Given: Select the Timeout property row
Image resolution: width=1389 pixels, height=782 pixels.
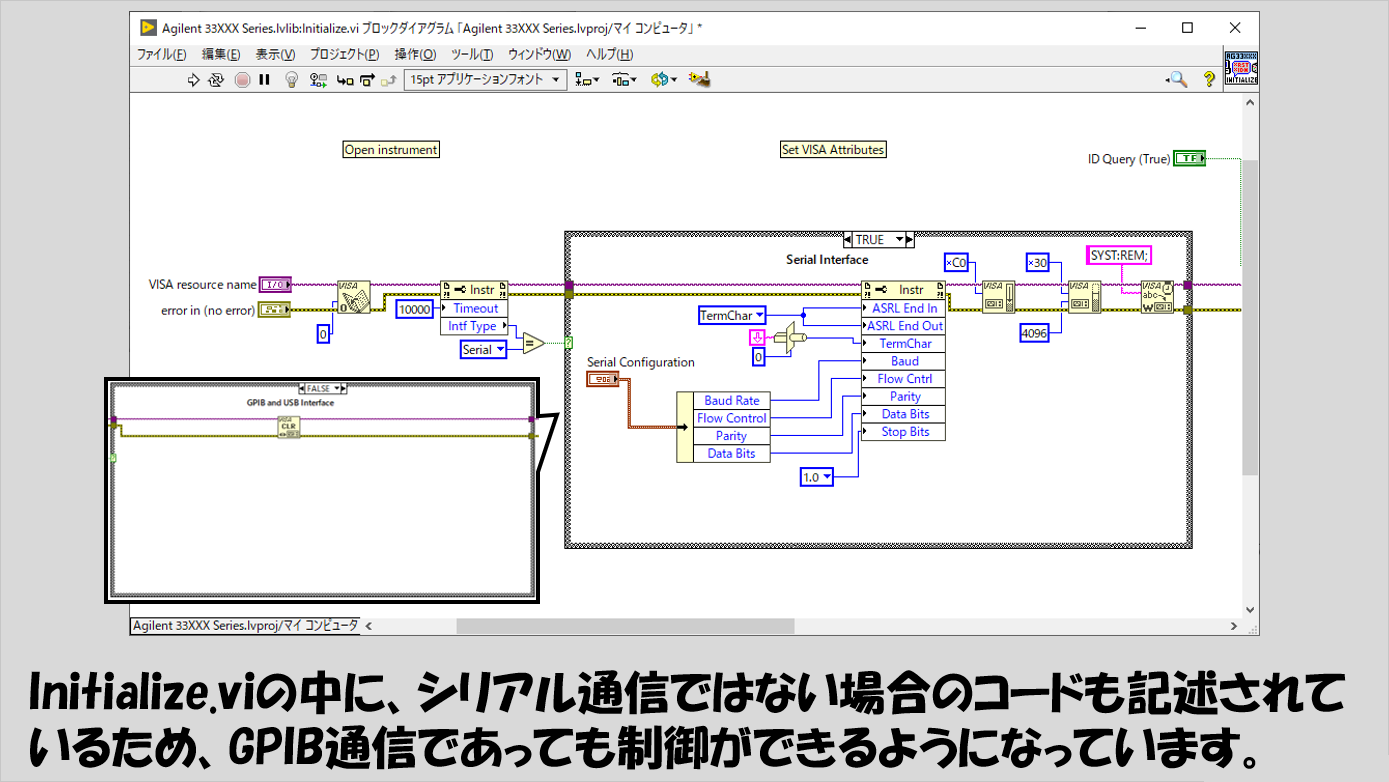Looking at the screenshot, I should pos(475,309).
